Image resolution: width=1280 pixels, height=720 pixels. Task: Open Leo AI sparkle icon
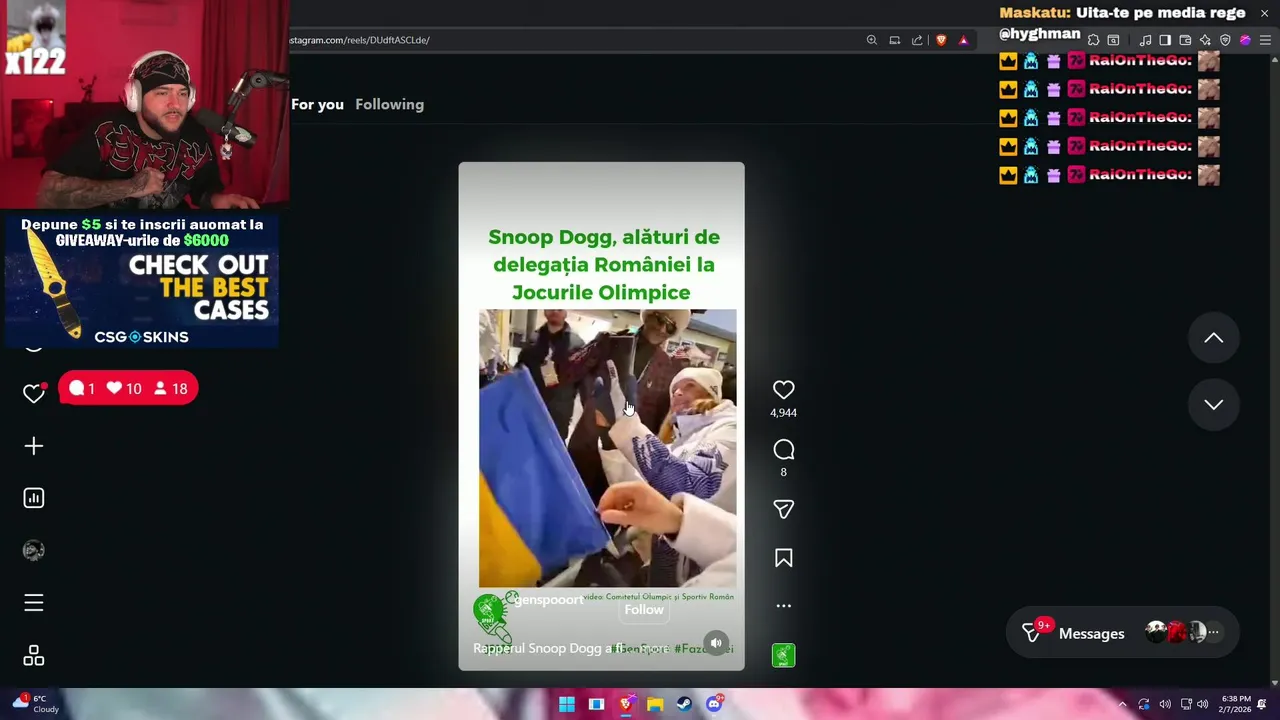coord(1205,40)
